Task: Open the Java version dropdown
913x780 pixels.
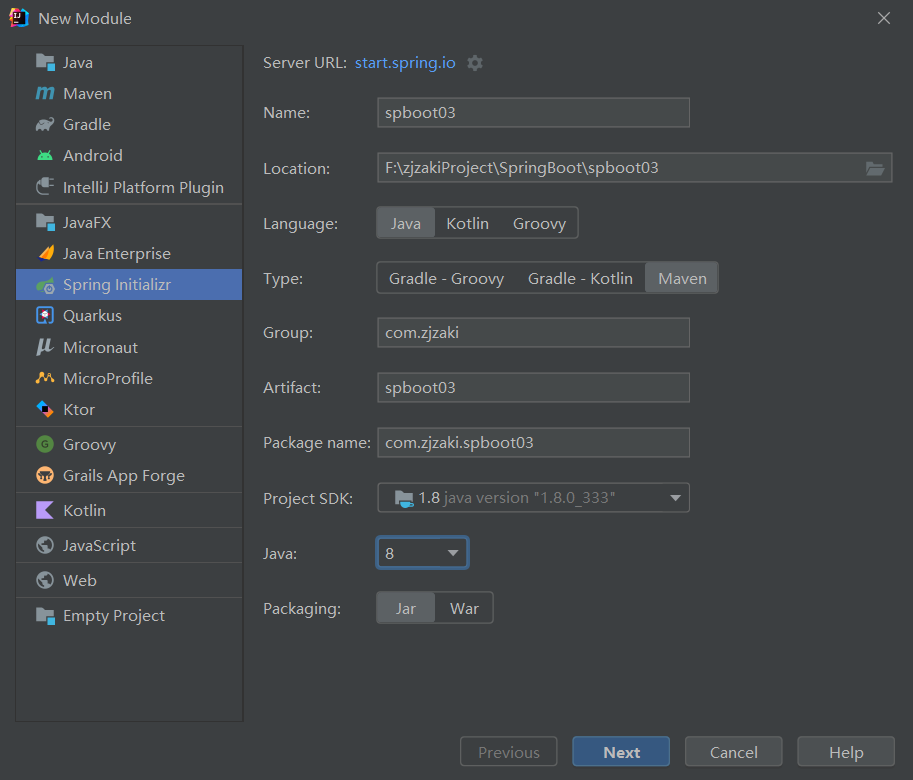Action: pos(422,553)
